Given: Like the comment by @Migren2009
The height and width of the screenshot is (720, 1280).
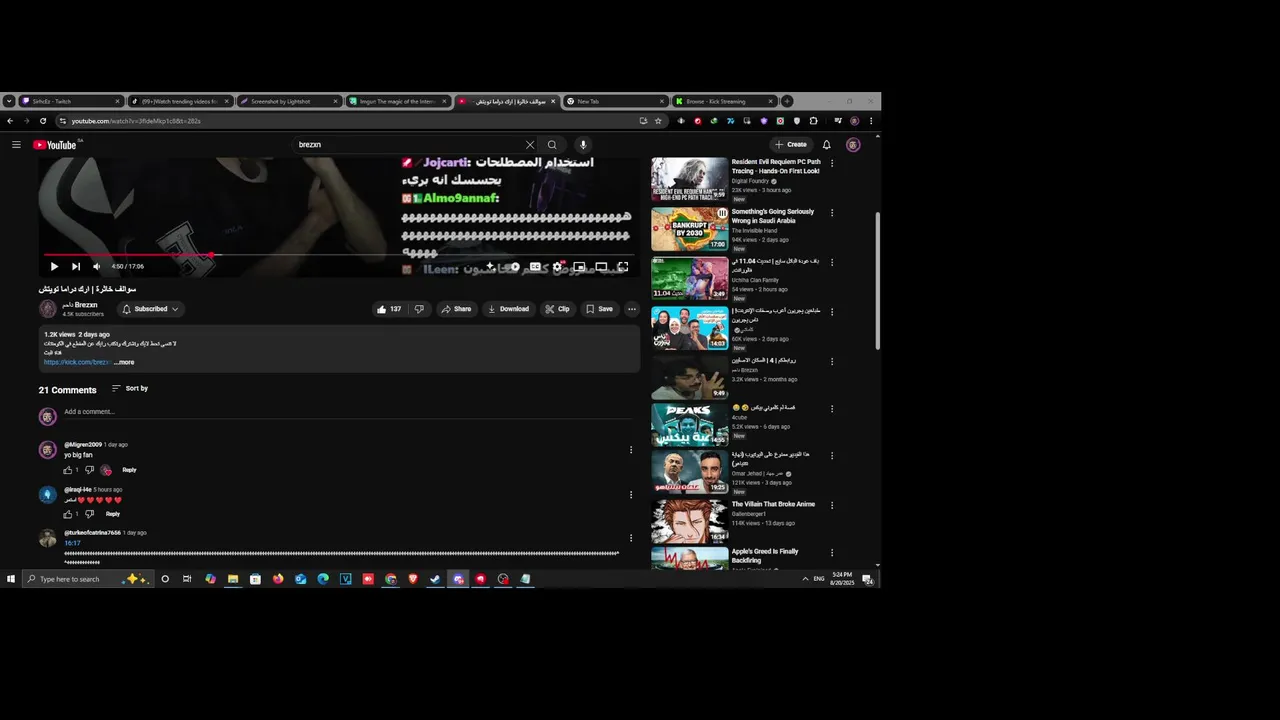Looking at the screenshot, I should [68, 470].
